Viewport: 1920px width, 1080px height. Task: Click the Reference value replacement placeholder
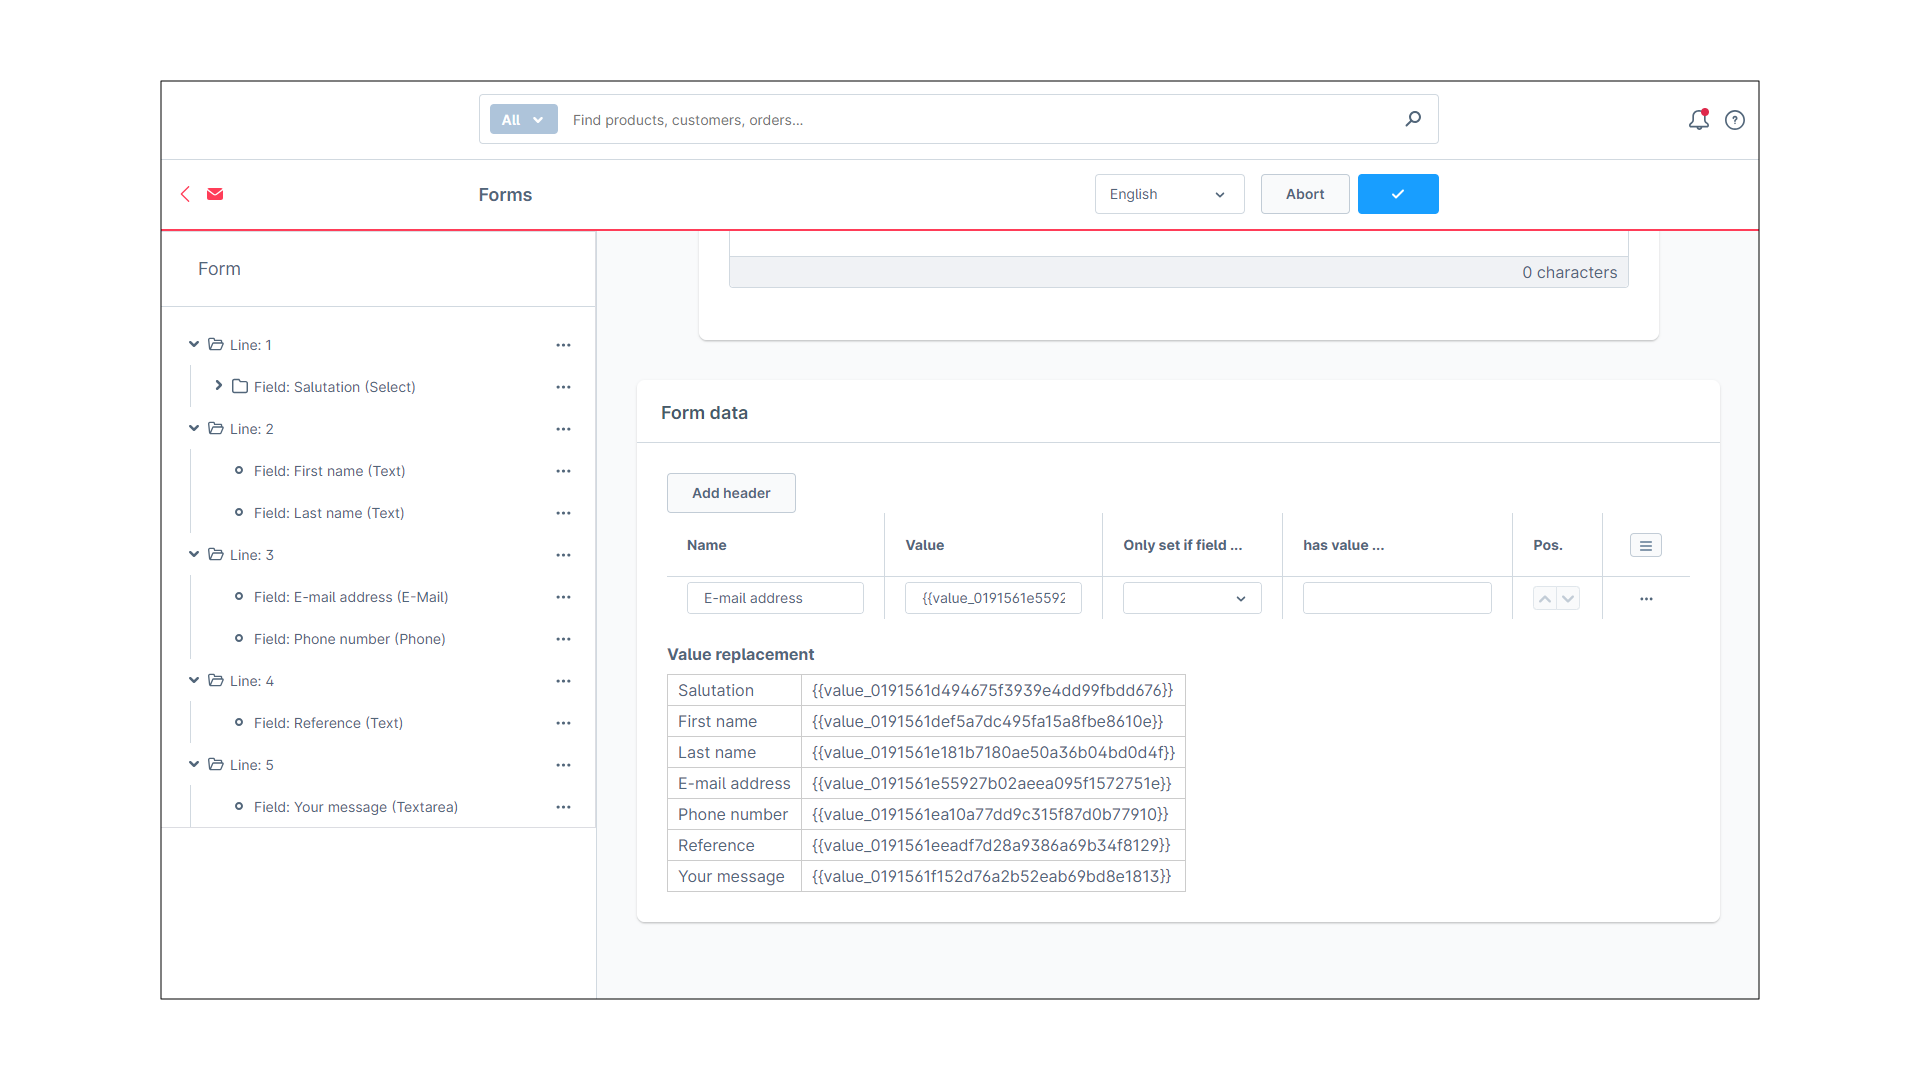tap(991, 845)
